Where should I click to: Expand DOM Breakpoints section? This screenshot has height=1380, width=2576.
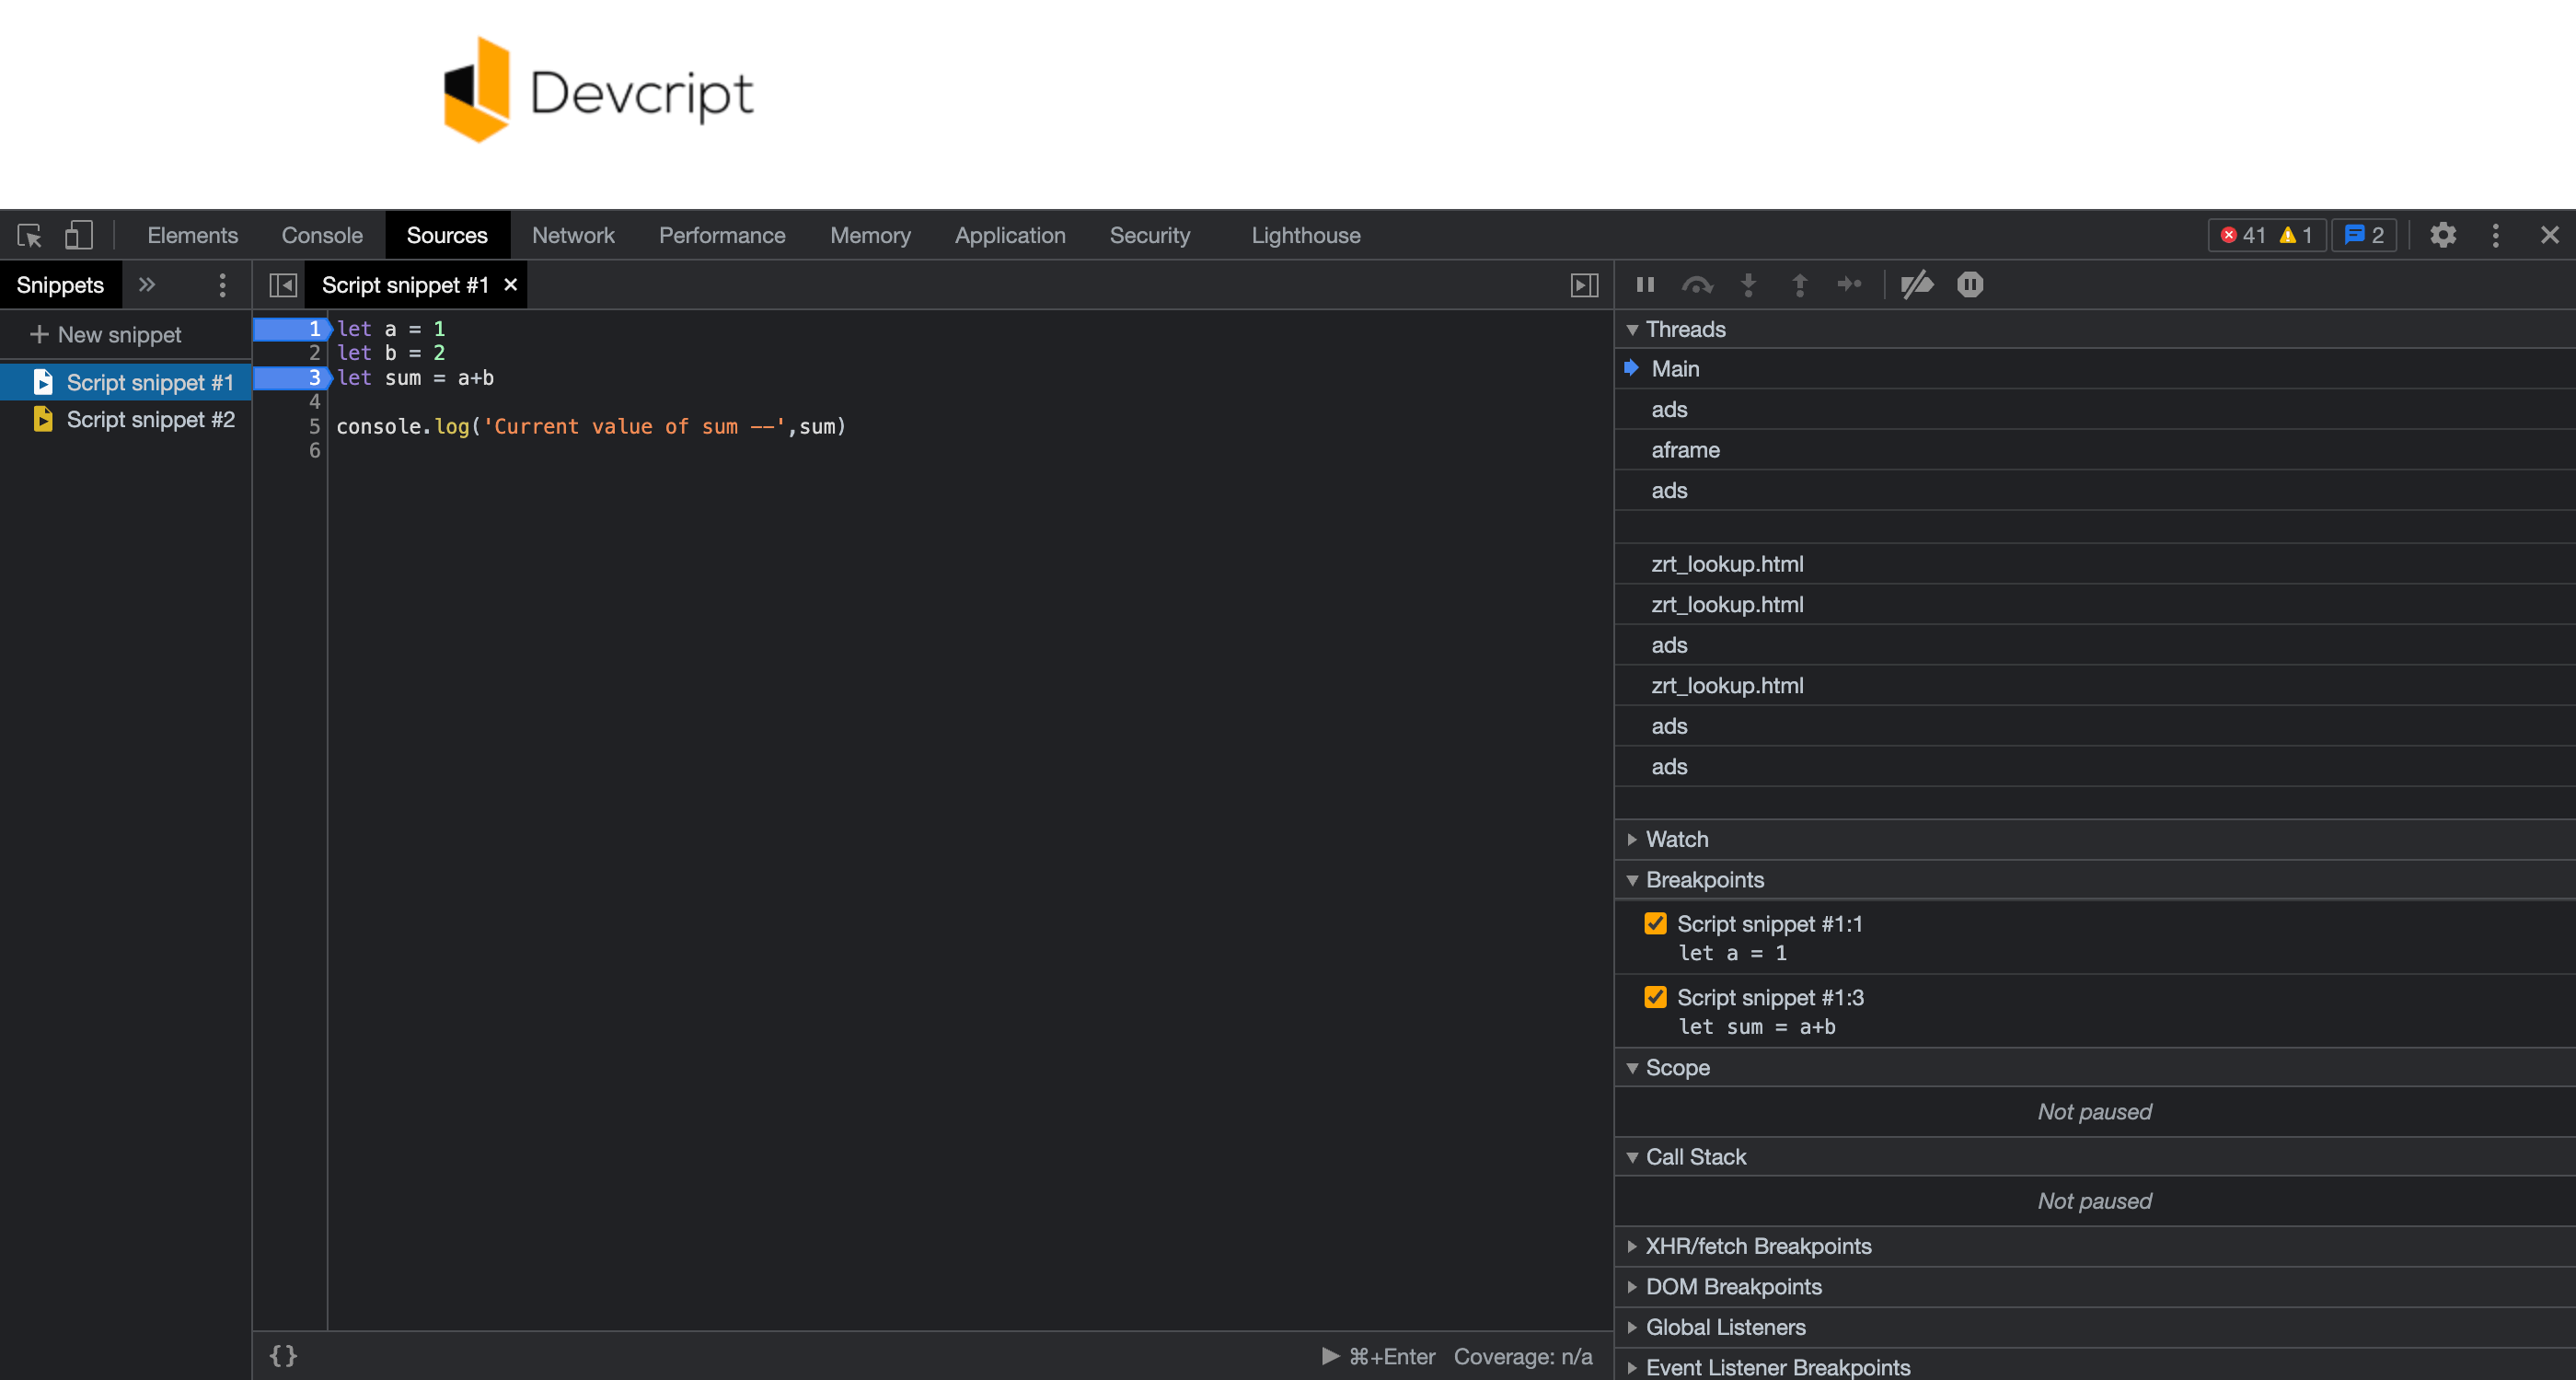(x=1632, y=1287)
